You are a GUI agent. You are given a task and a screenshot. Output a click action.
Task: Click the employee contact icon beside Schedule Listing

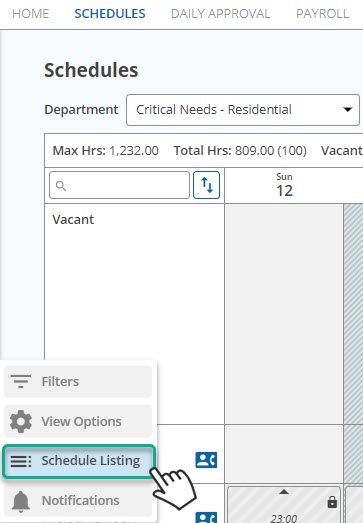[x=206, y=460]
